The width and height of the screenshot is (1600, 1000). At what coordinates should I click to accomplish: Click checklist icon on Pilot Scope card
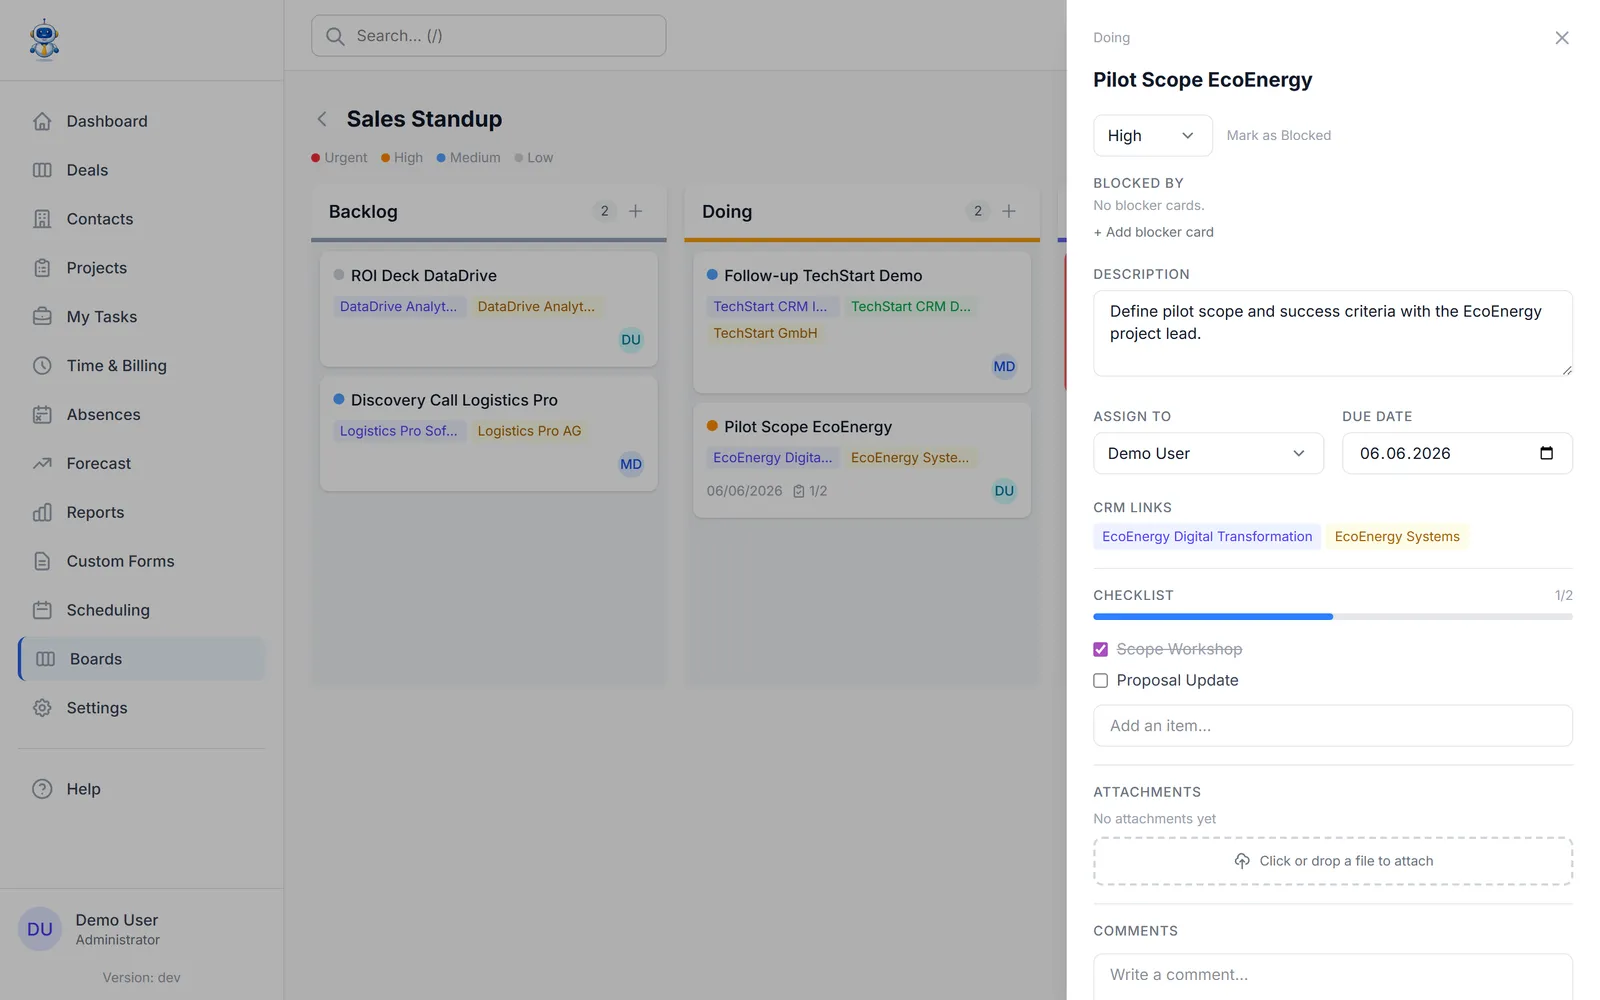(x=799, y=491)
